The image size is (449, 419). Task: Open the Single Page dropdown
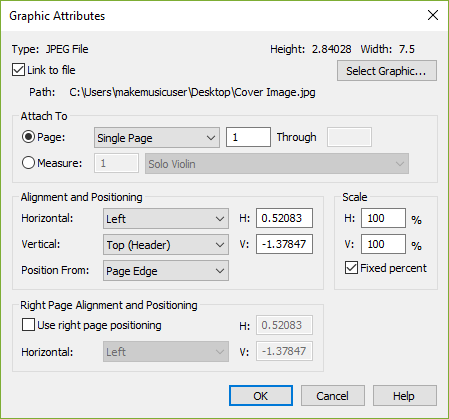click(x=157, y=137)
